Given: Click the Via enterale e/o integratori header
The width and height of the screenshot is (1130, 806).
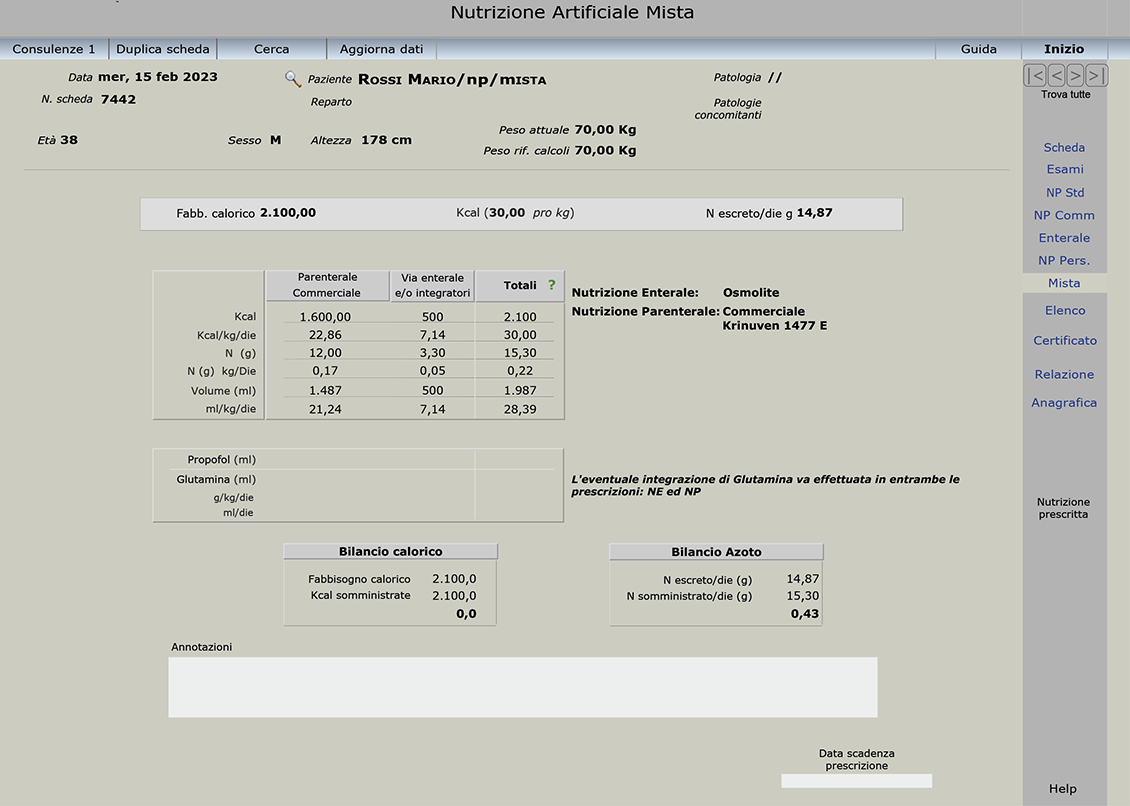Looking at the screenshot, I should (432, 285).
